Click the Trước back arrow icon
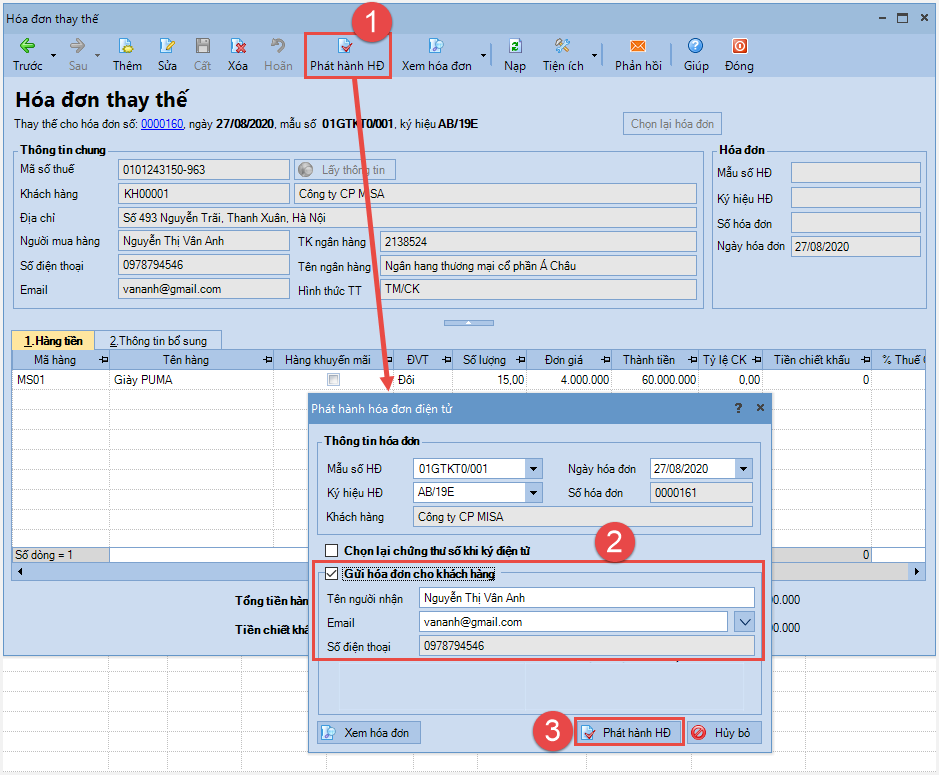Viewport: 939px width, 775px height. (28, 46)
